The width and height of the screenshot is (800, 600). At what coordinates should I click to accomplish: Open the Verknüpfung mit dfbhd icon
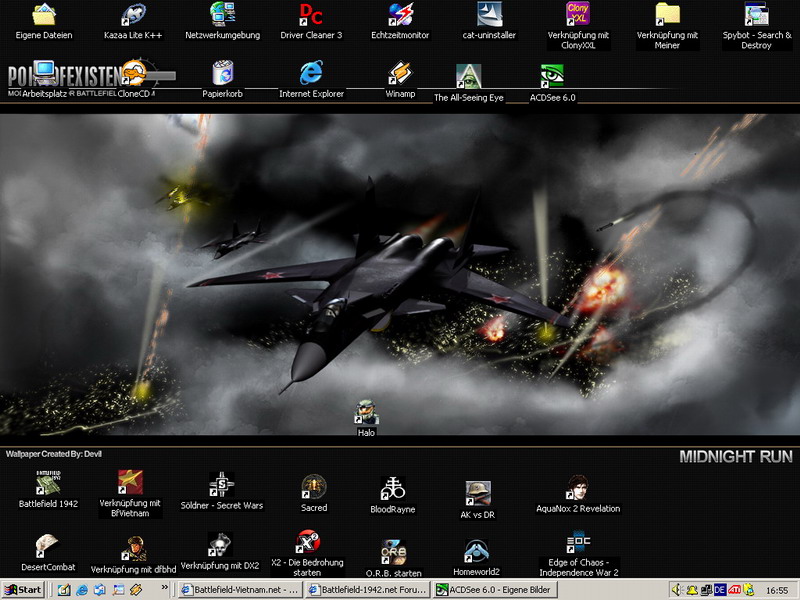coord(133,548)
